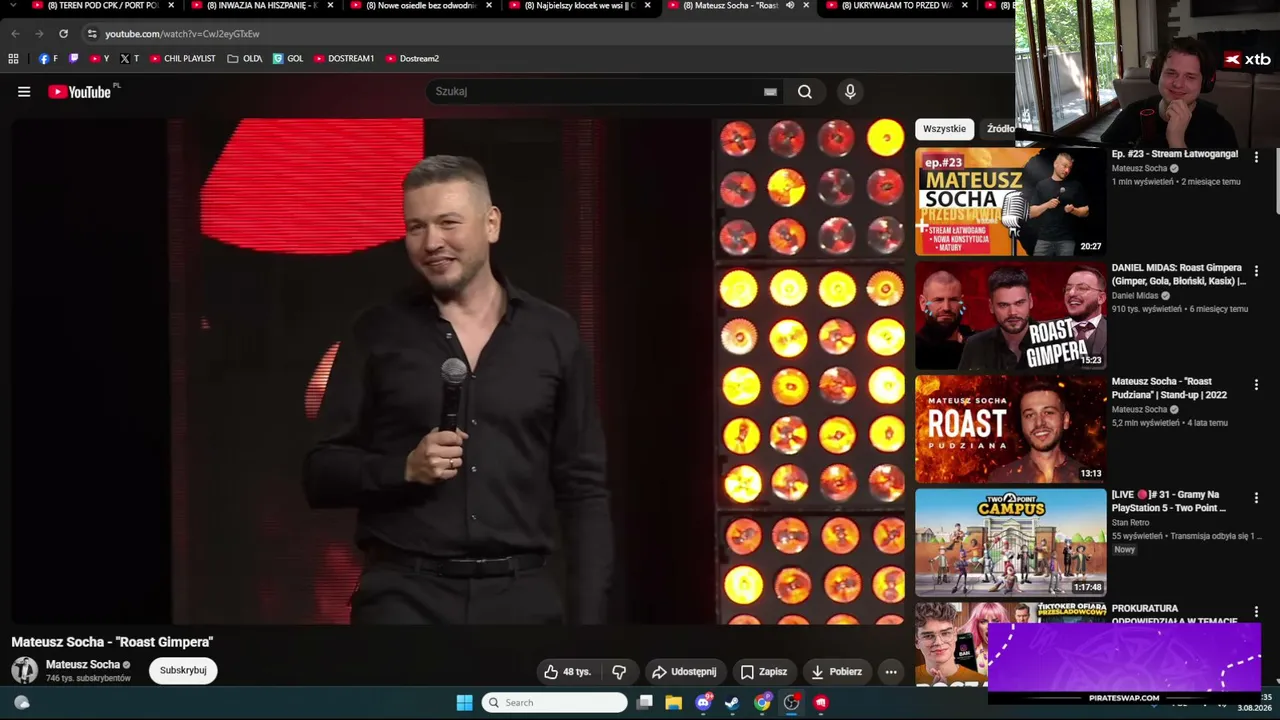Open Discord from the taskbar
The image size is (1280, 720).
coord(703,703)
